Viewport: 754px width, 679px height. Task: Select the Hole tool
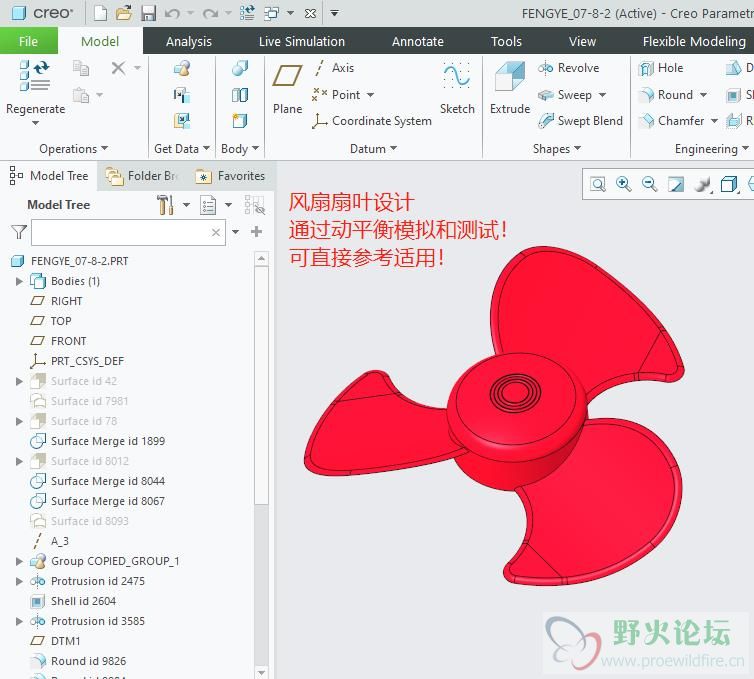(661, 68)
